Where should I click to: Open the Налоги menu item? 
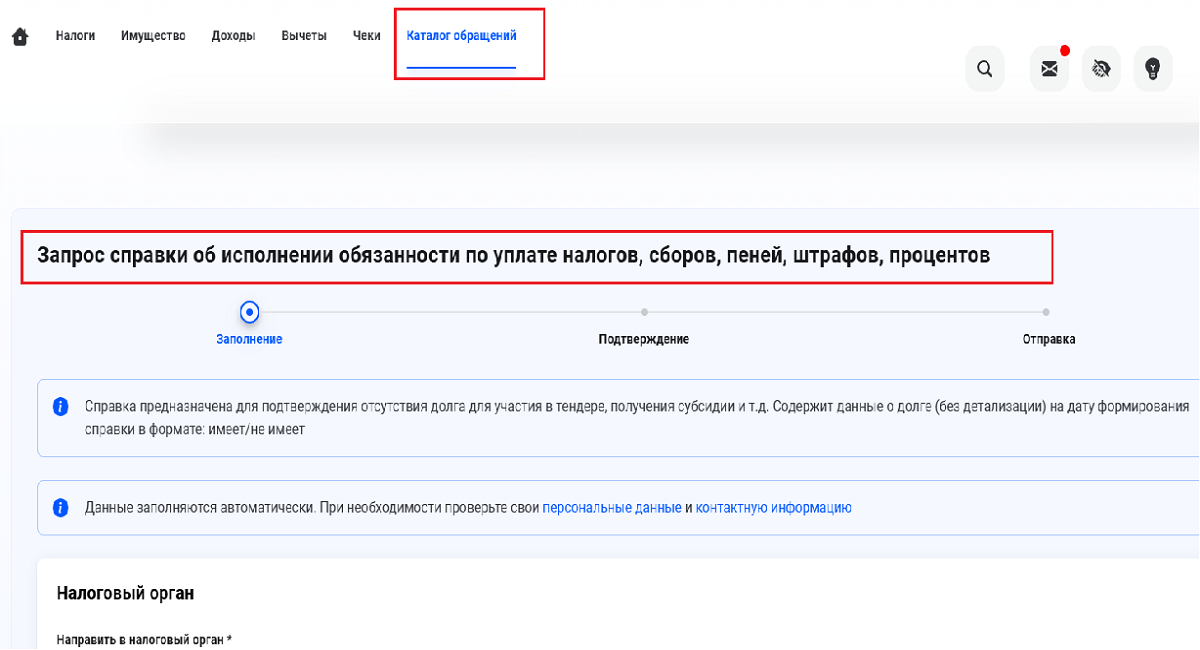point(75,36)
